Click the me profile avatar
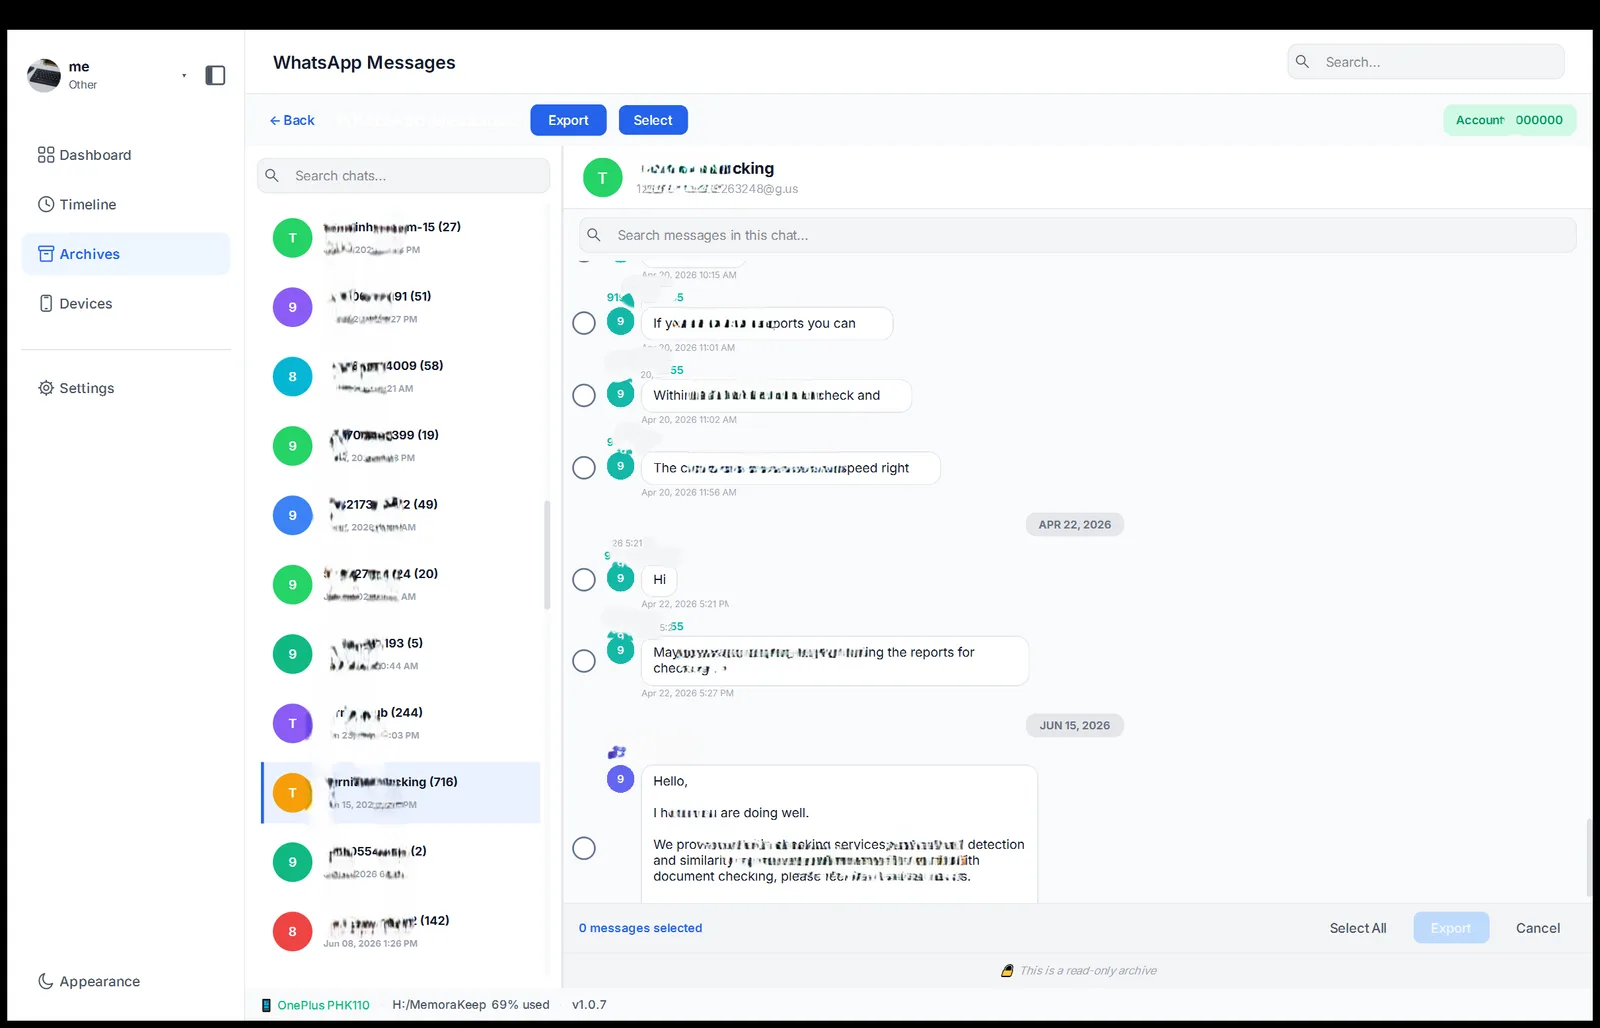This screenshot has height=1028, width=1600. click(x=44, y=75)
